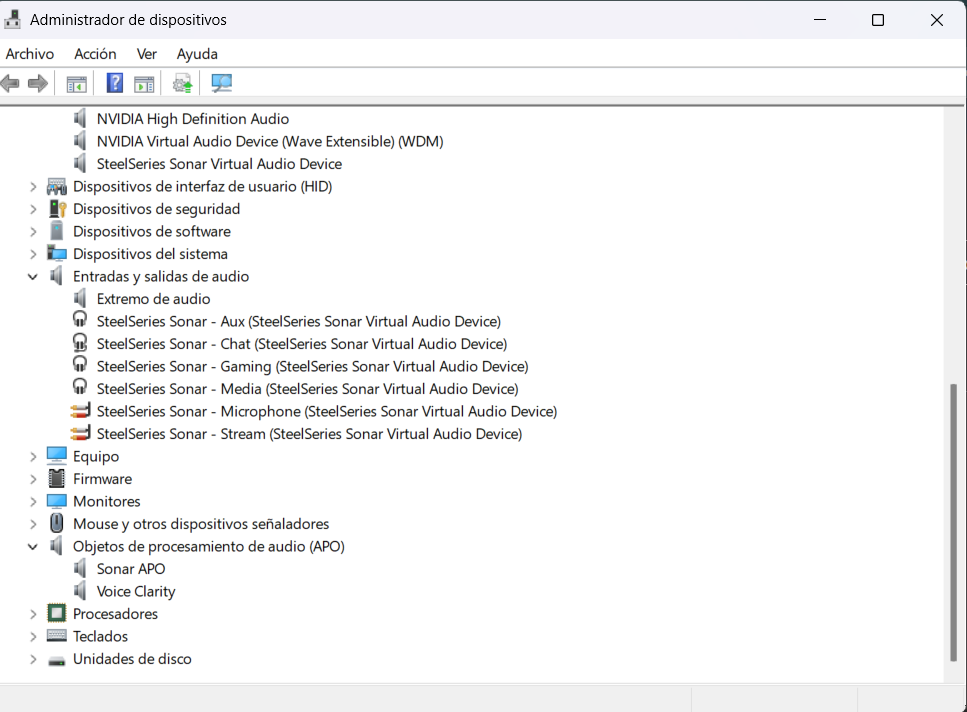Click the mouse icon of Mouse y otros dispositivos

tap(57, 523)
